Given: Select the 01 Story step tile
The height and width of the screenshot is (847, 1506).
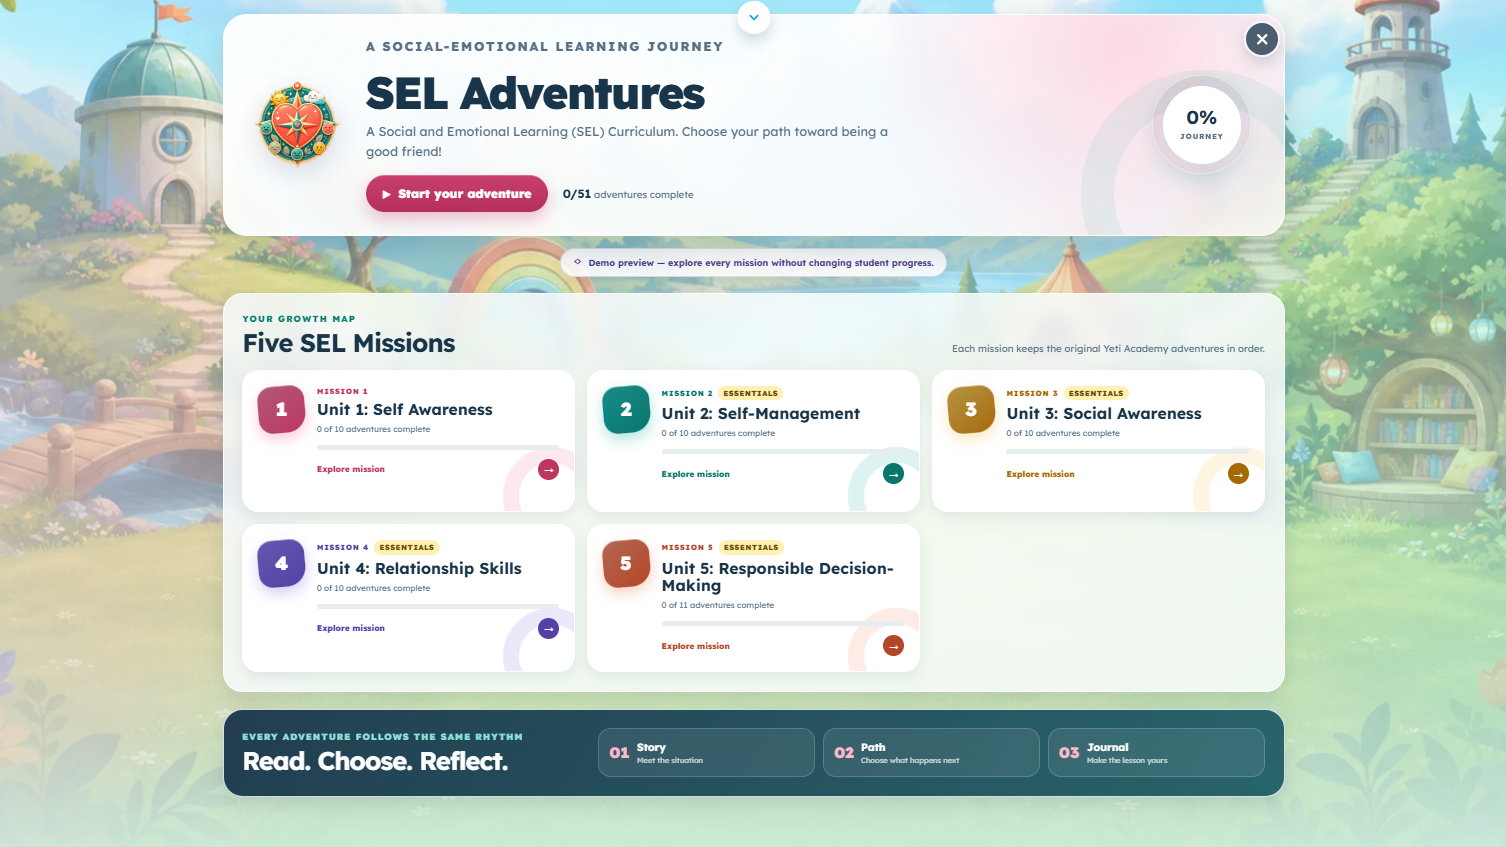Looking at the screenshot, I should tap(706, 752).
